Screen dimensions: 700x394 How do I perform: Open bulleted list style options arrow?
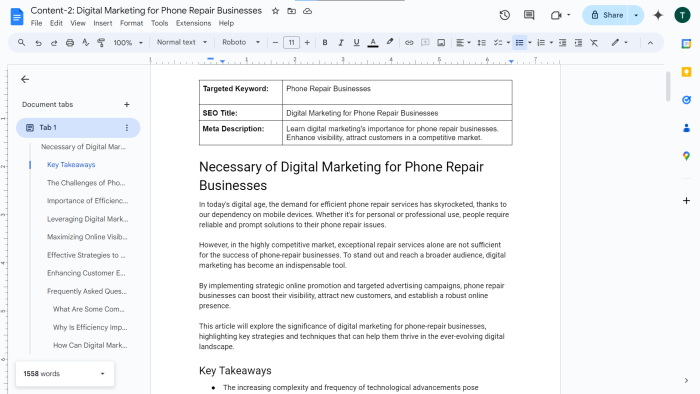click(530, 43)
